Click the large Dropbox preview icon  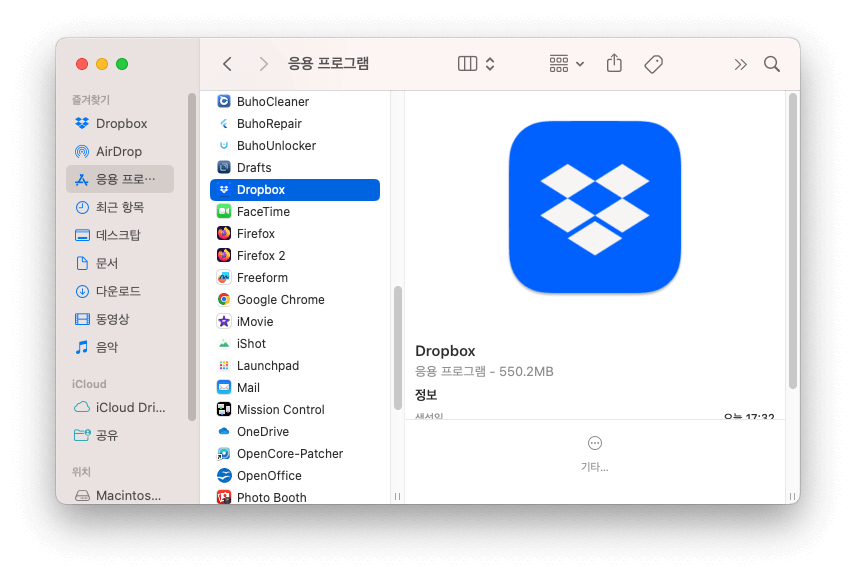point(595,207)
